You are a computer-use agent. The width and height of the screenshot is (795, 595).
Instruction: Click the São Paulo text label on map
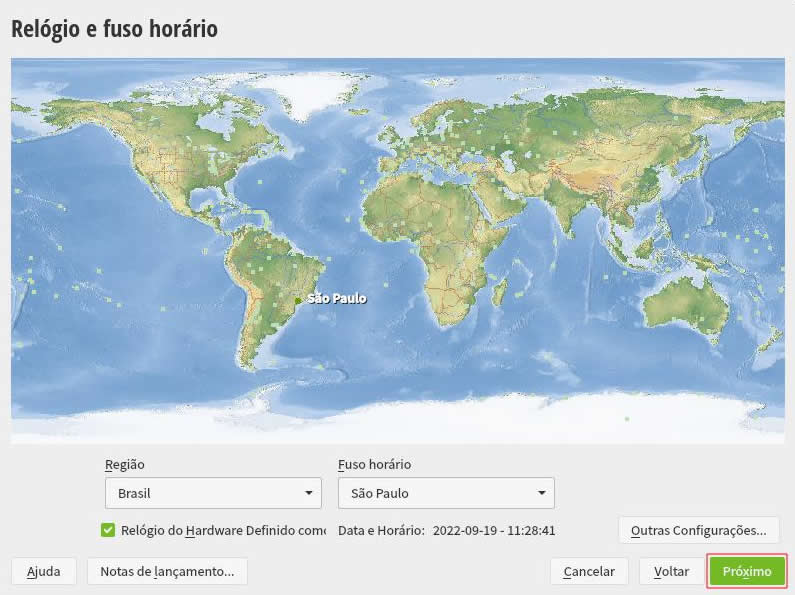point(337,298)
